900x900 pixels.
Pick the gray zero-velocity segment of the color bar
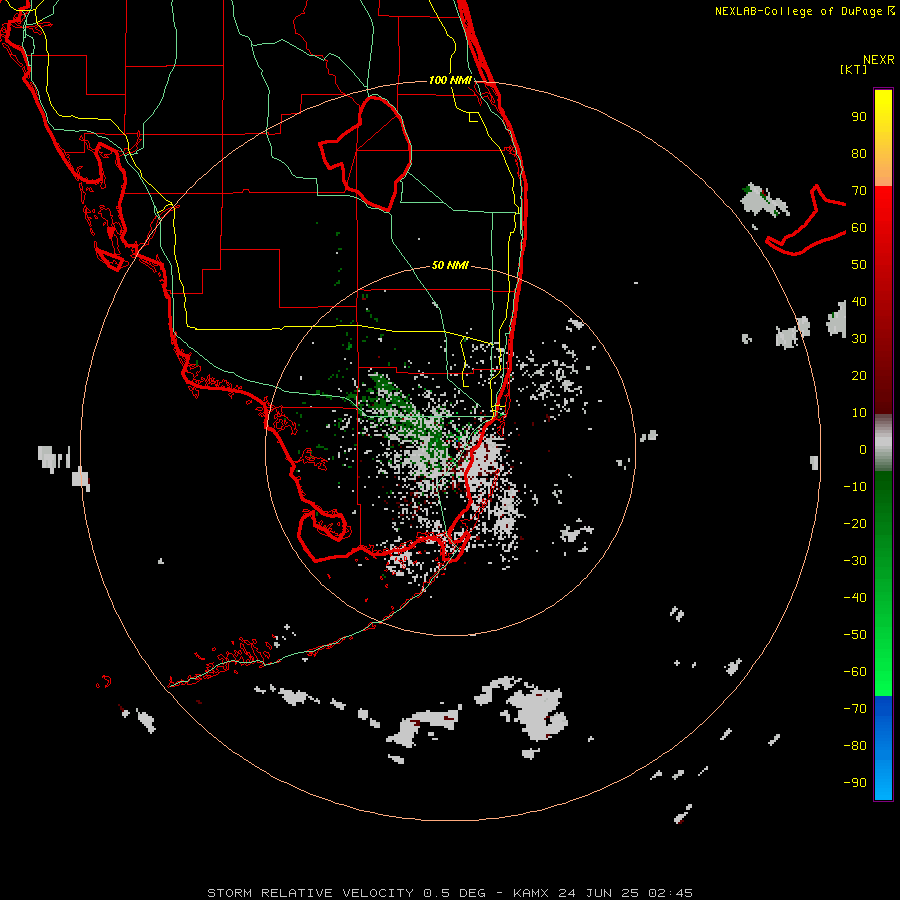(883, 443)
